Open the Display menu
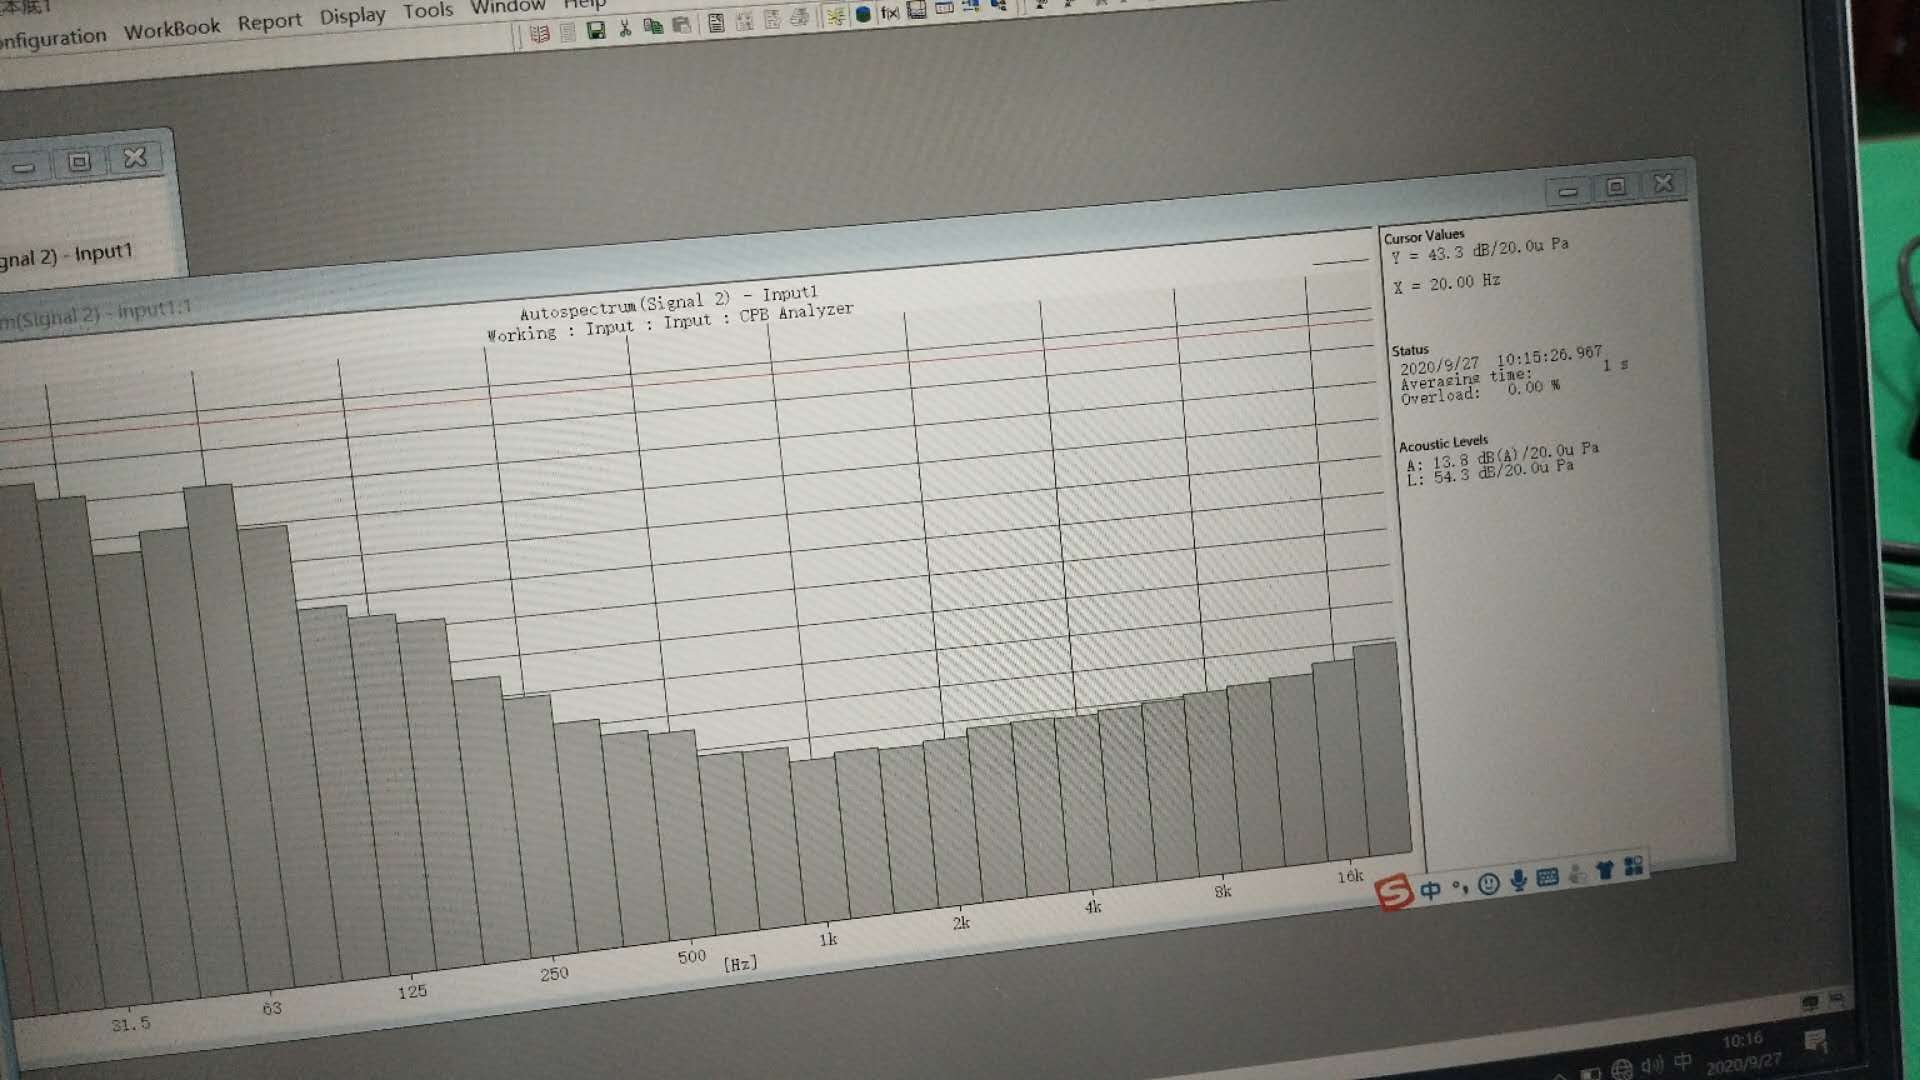The image size is (1920, 1080). (x=352, y=16)
